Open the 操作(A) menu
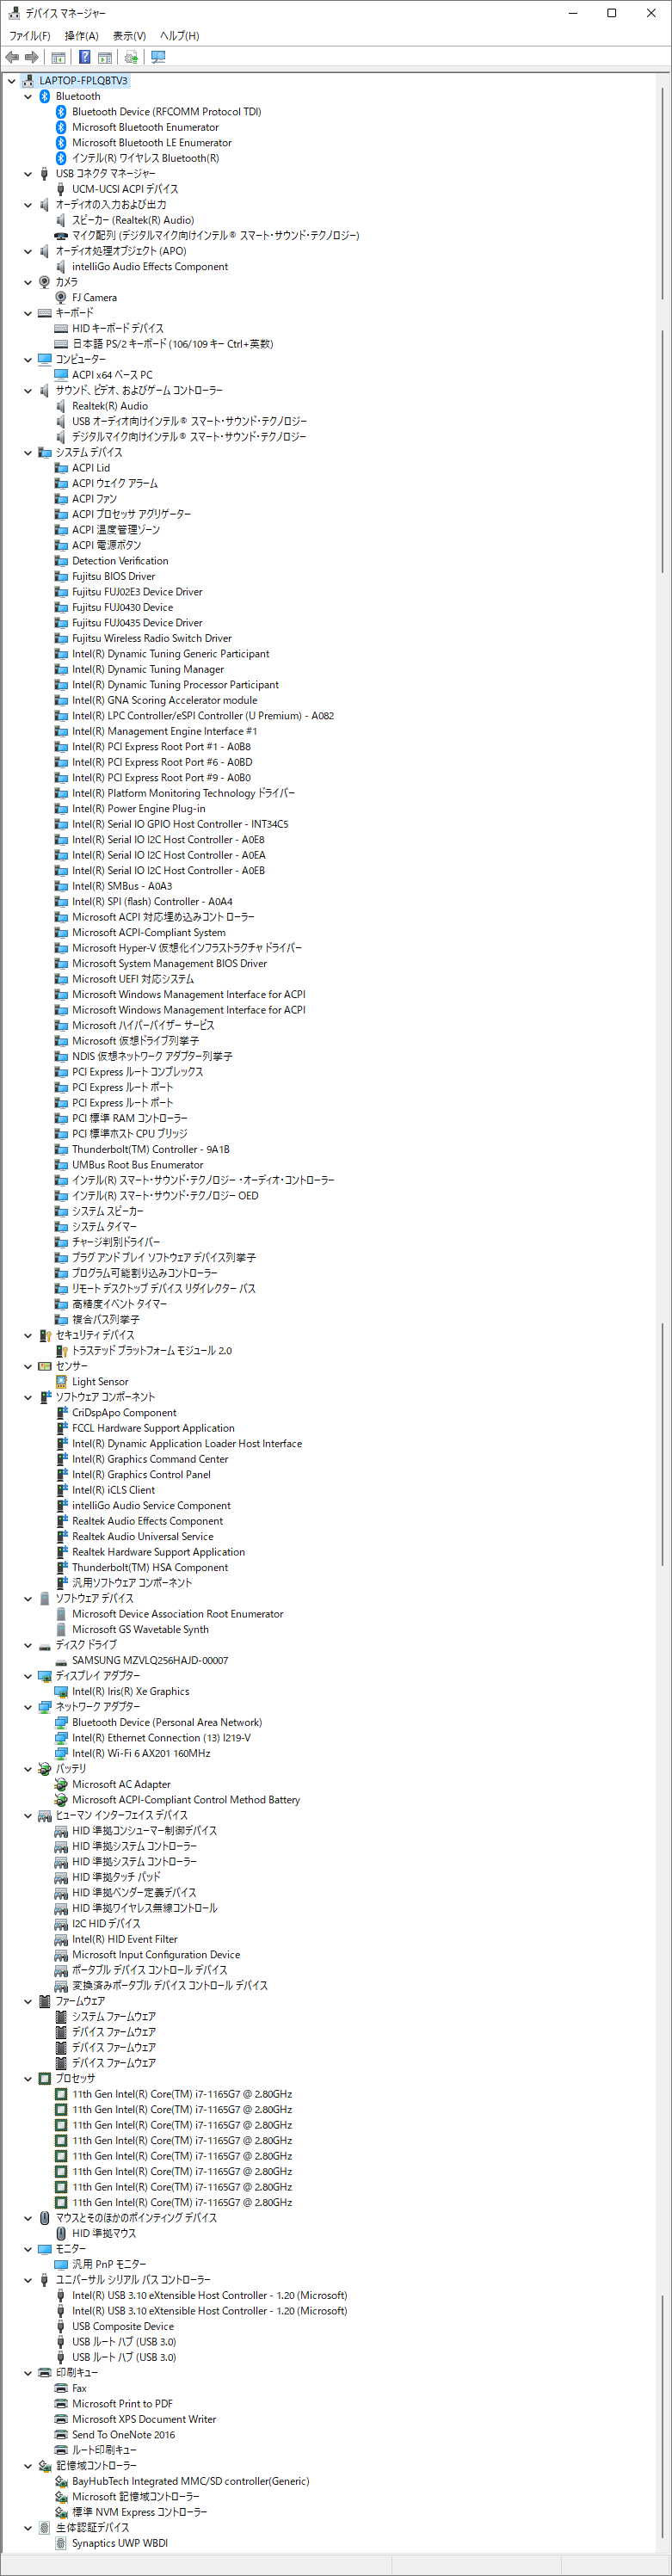This screenshot has width=672, height=2576. point(82,36)
